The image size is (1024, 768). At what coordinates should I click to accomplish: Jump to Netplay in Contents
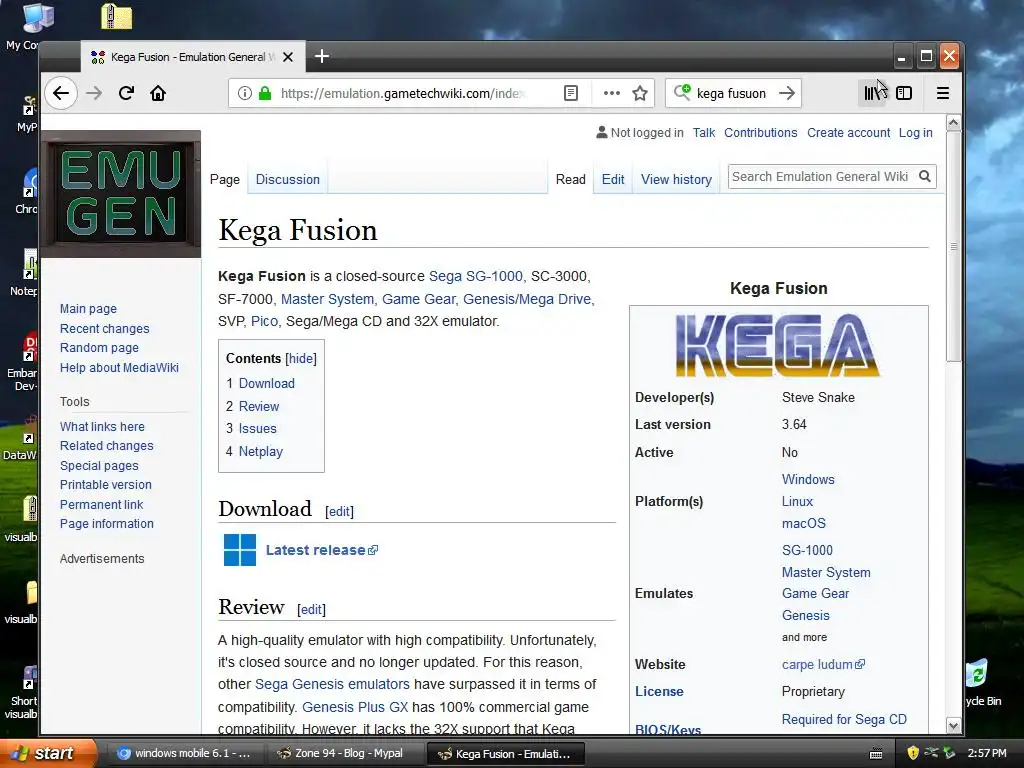click(x=261, y=451)
